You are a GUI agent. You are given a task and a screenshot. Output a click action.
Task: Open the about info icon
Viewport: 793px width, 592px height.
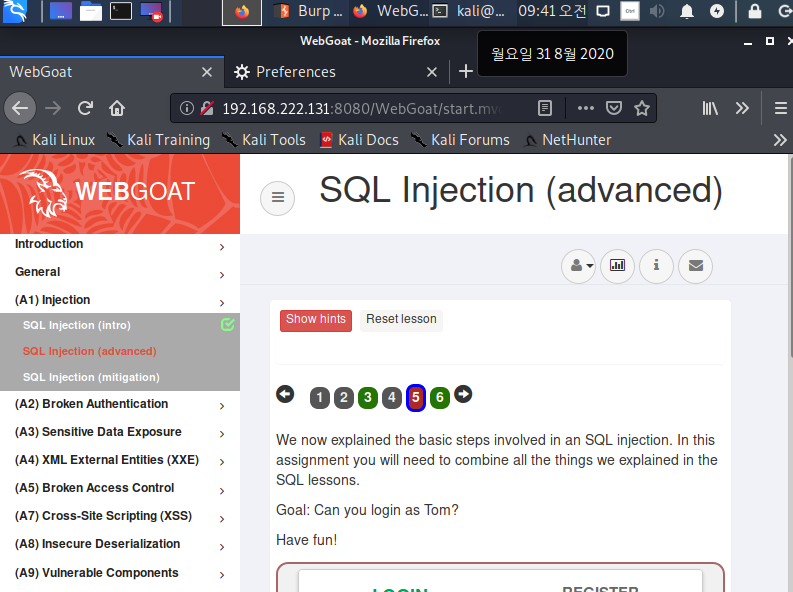click(656, 266)
